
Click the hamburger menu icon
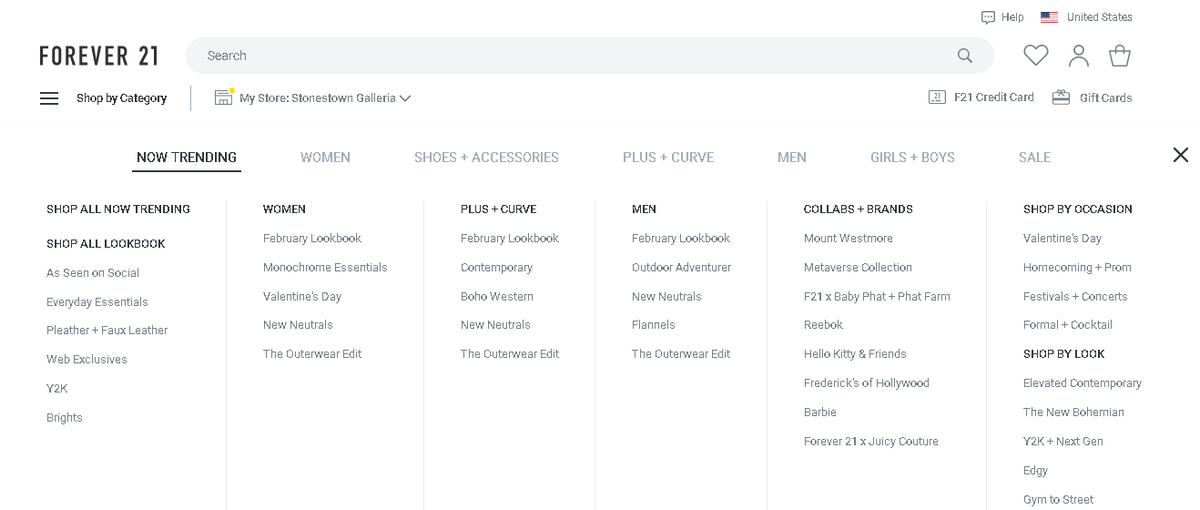point(49,98)
